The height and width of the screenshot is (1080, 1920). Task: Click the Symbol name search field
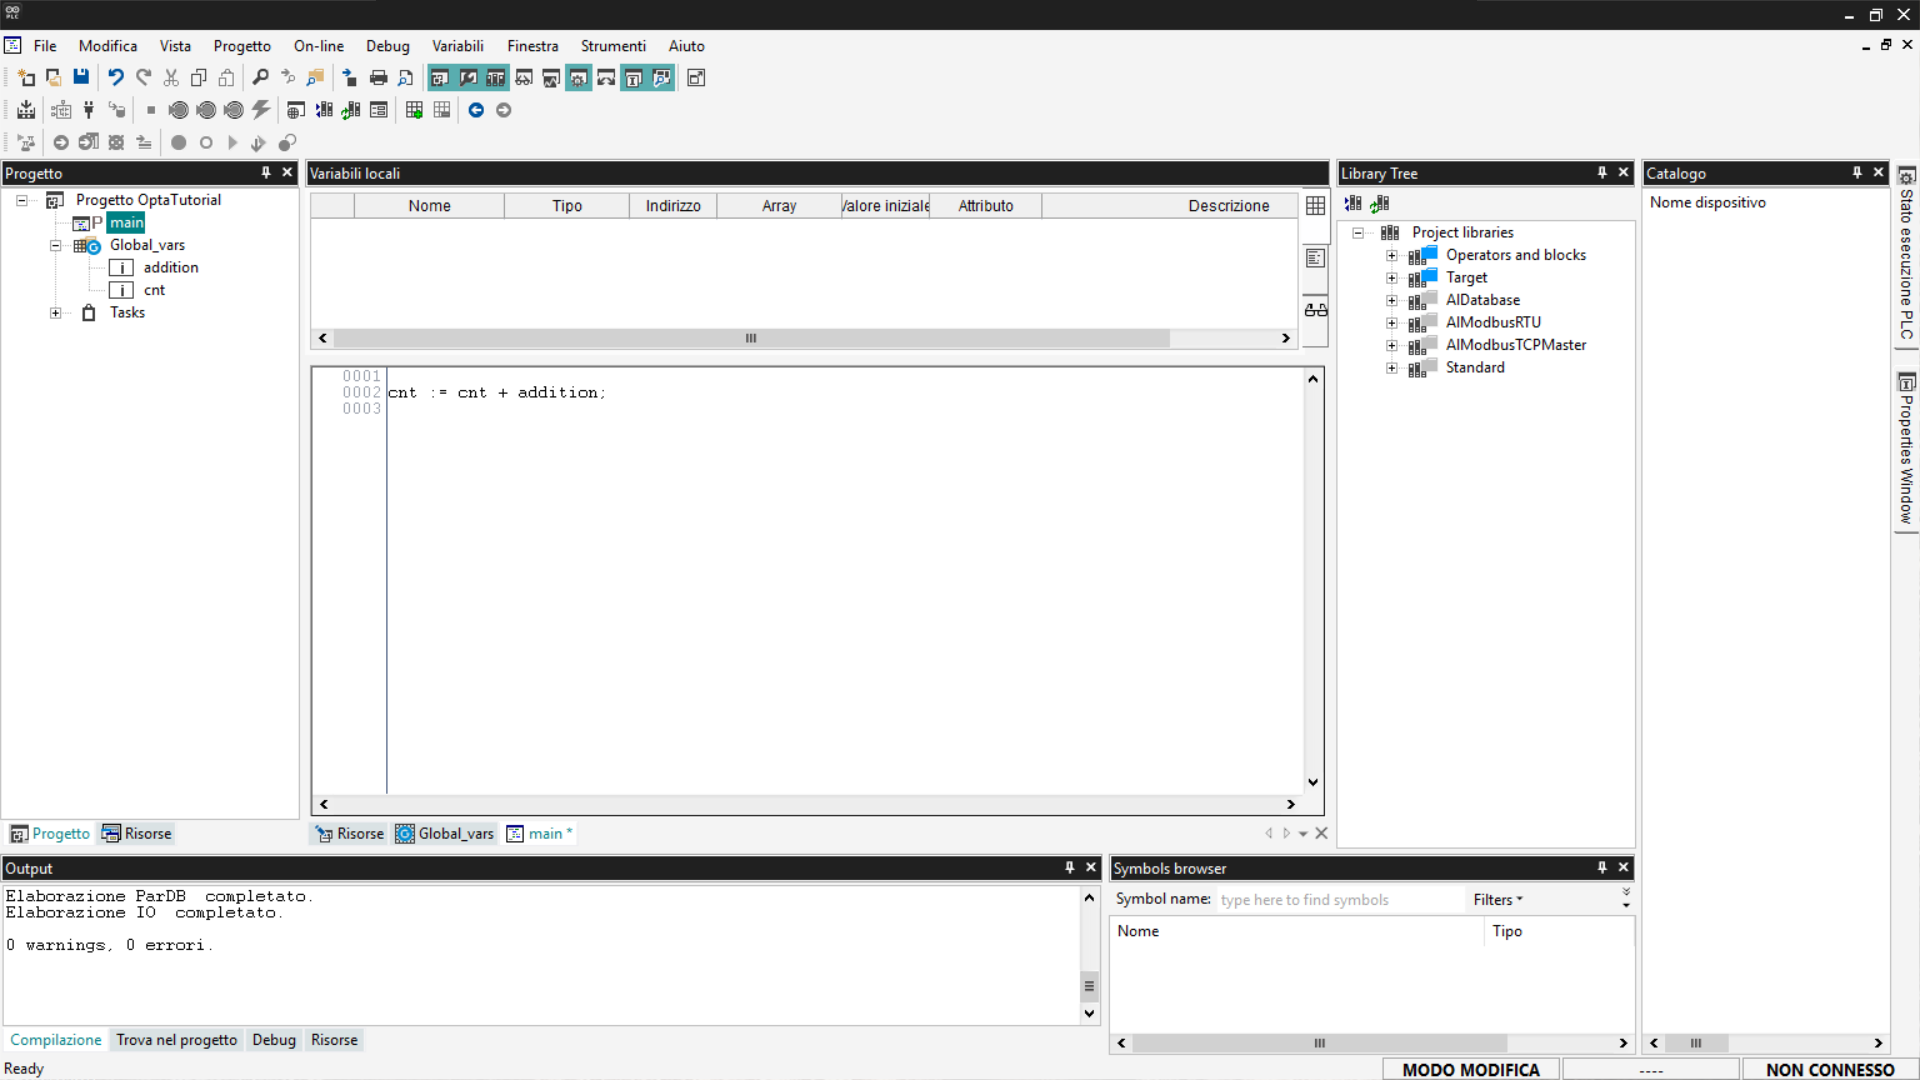point(1338,900)
